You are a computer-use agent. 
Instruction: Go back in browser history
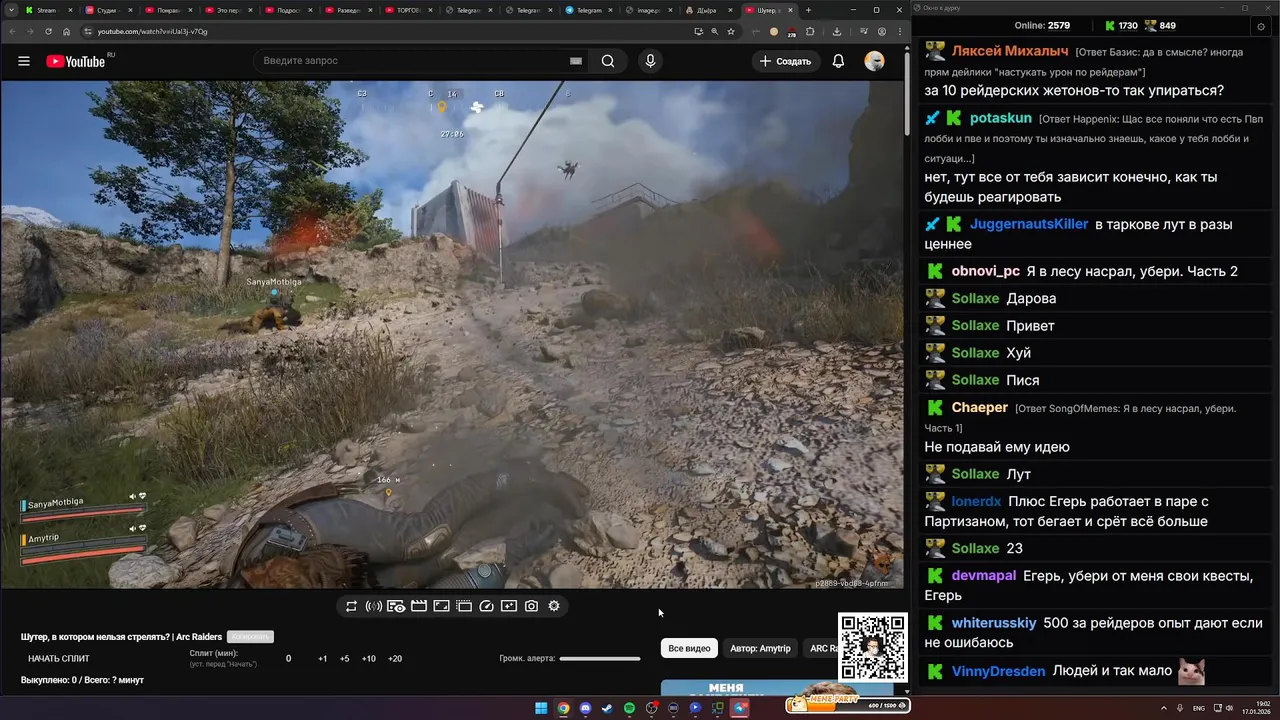pyautogui.click(x=11, y=31)
